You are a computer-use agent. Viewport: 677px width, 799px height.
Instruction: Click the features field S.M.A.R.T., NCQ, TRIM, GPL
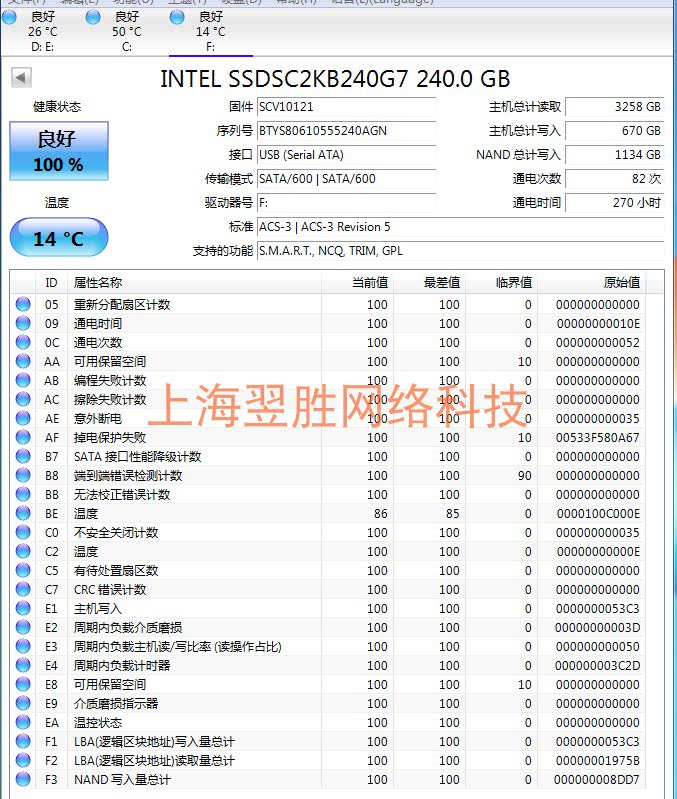[x=461, y=251]
